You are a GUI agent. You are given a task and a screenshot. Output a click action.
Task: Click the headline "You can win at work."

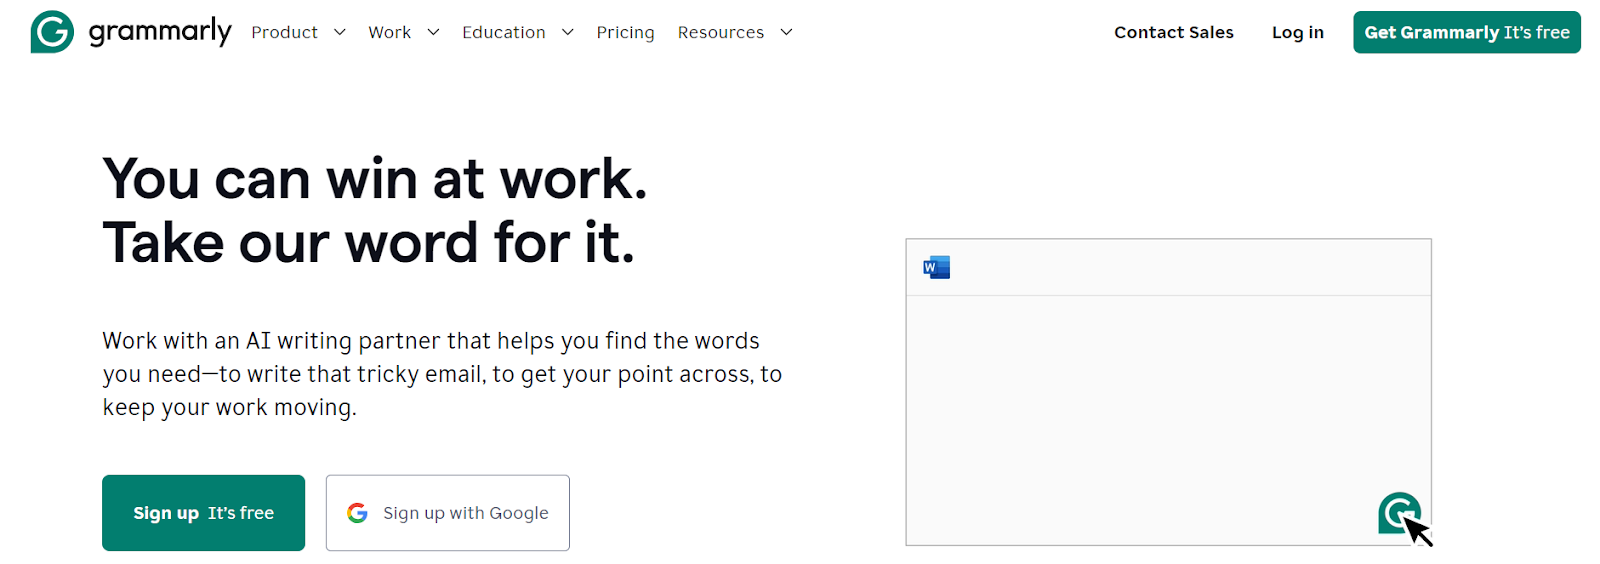pyautogui.click(x=375, y=179)
